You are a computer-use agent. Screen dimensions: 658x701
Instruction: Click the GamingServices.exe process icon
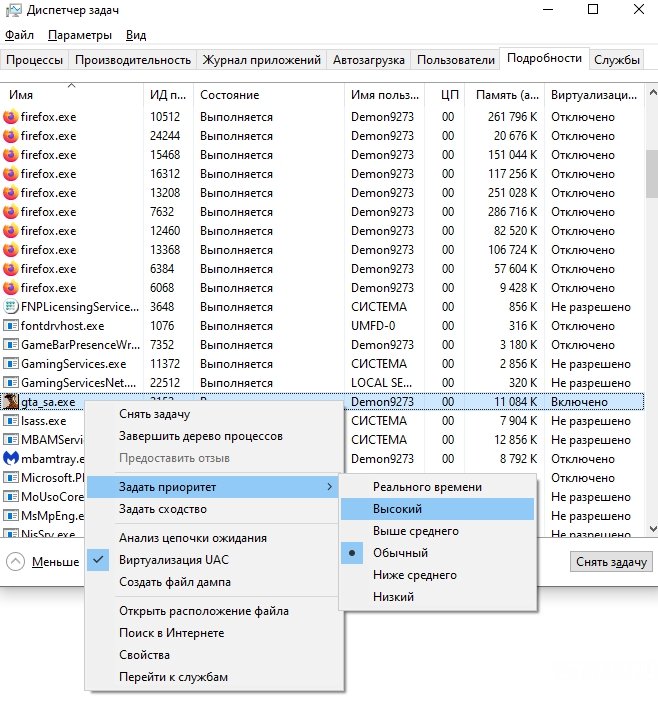[11, 364]
